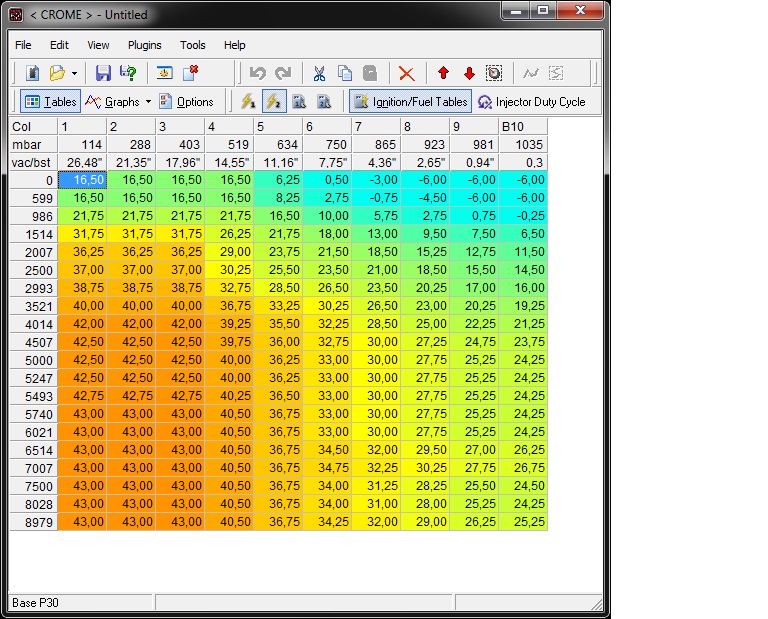The image size is (768, 619).
Task: Toggle the Ignition table 2 lightning icon
Action: 274,101
